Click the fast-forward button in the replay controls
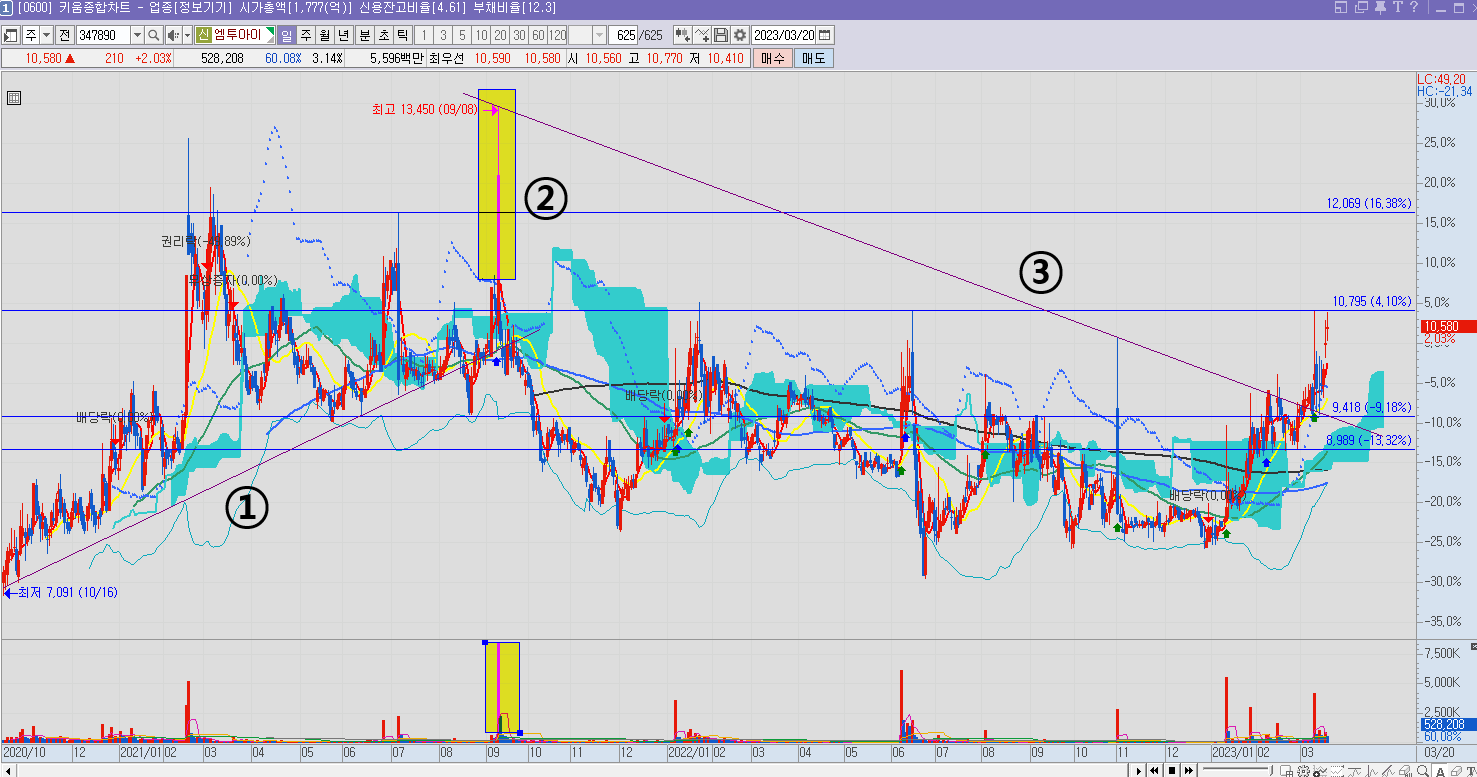 1189,770
